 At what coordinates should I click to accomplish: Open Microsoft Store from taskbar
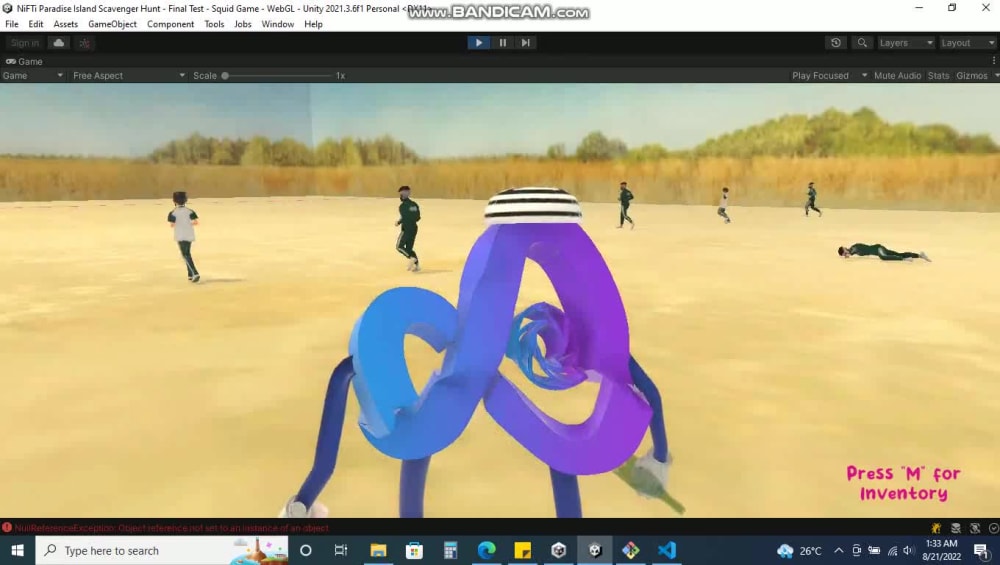414,550
